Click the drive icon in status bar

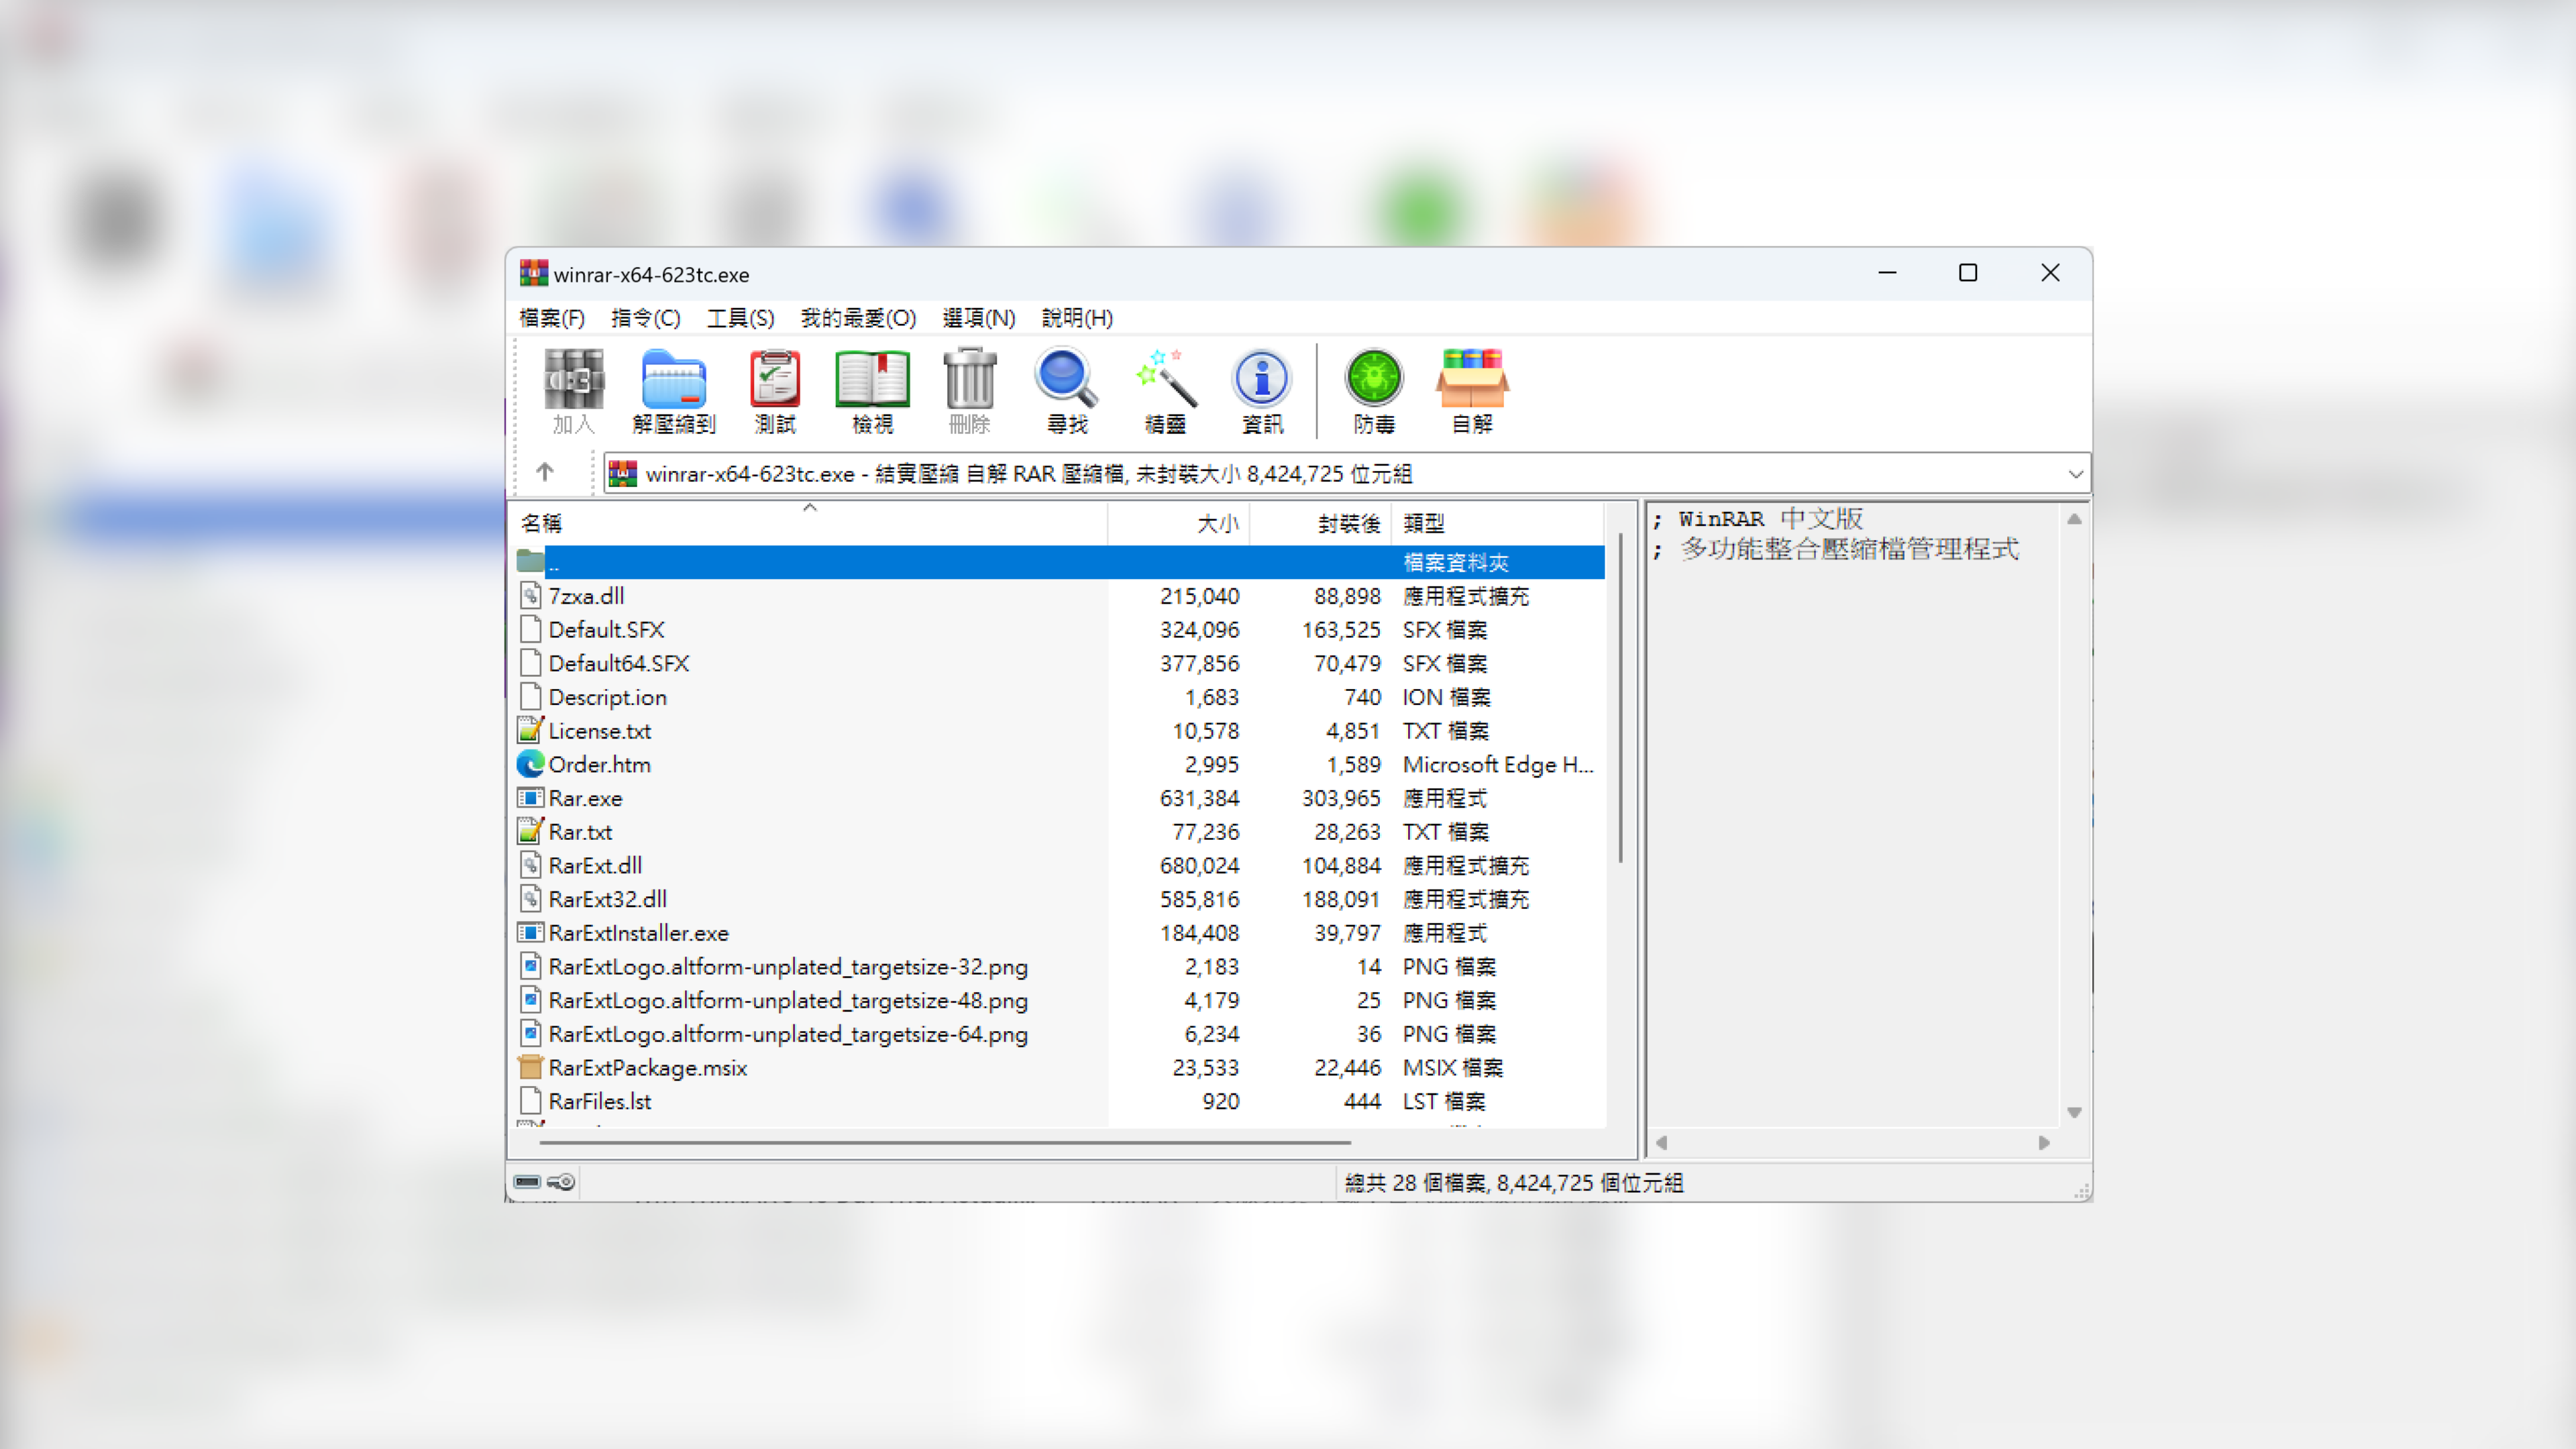point(527,1182)
